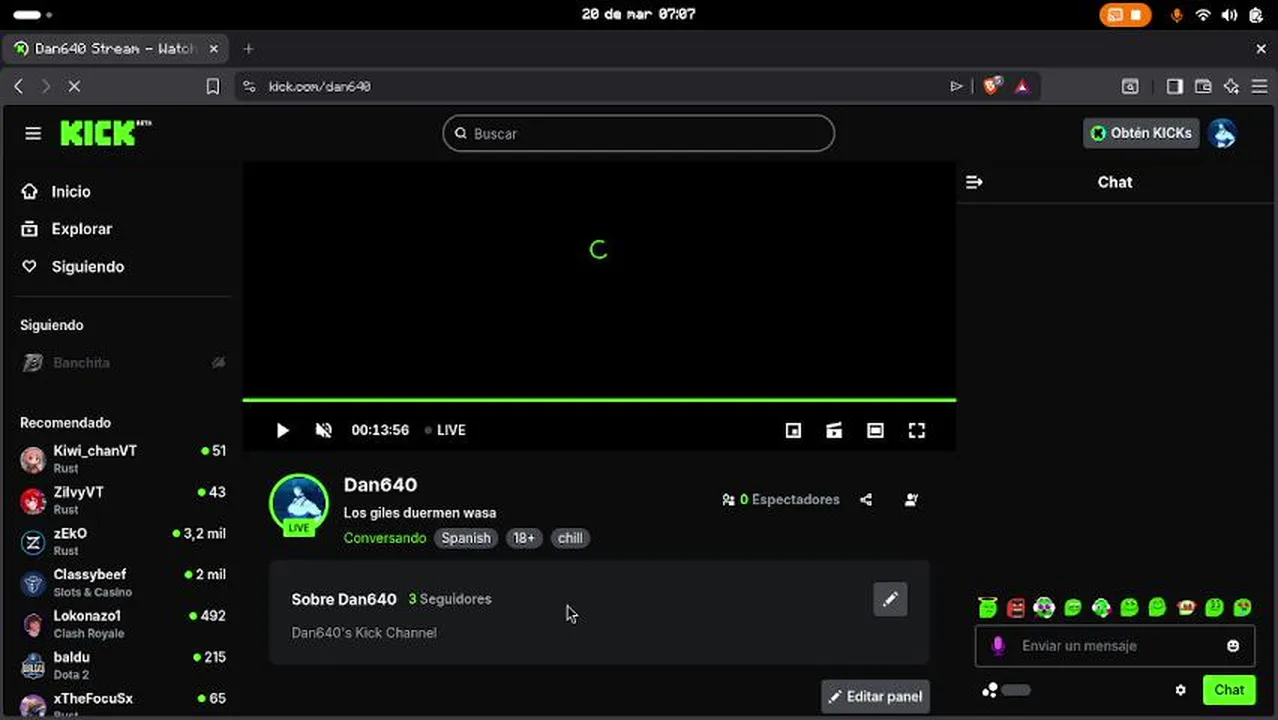
Task: Insert the sombrero hat emote
Action: pos(1186,607)
